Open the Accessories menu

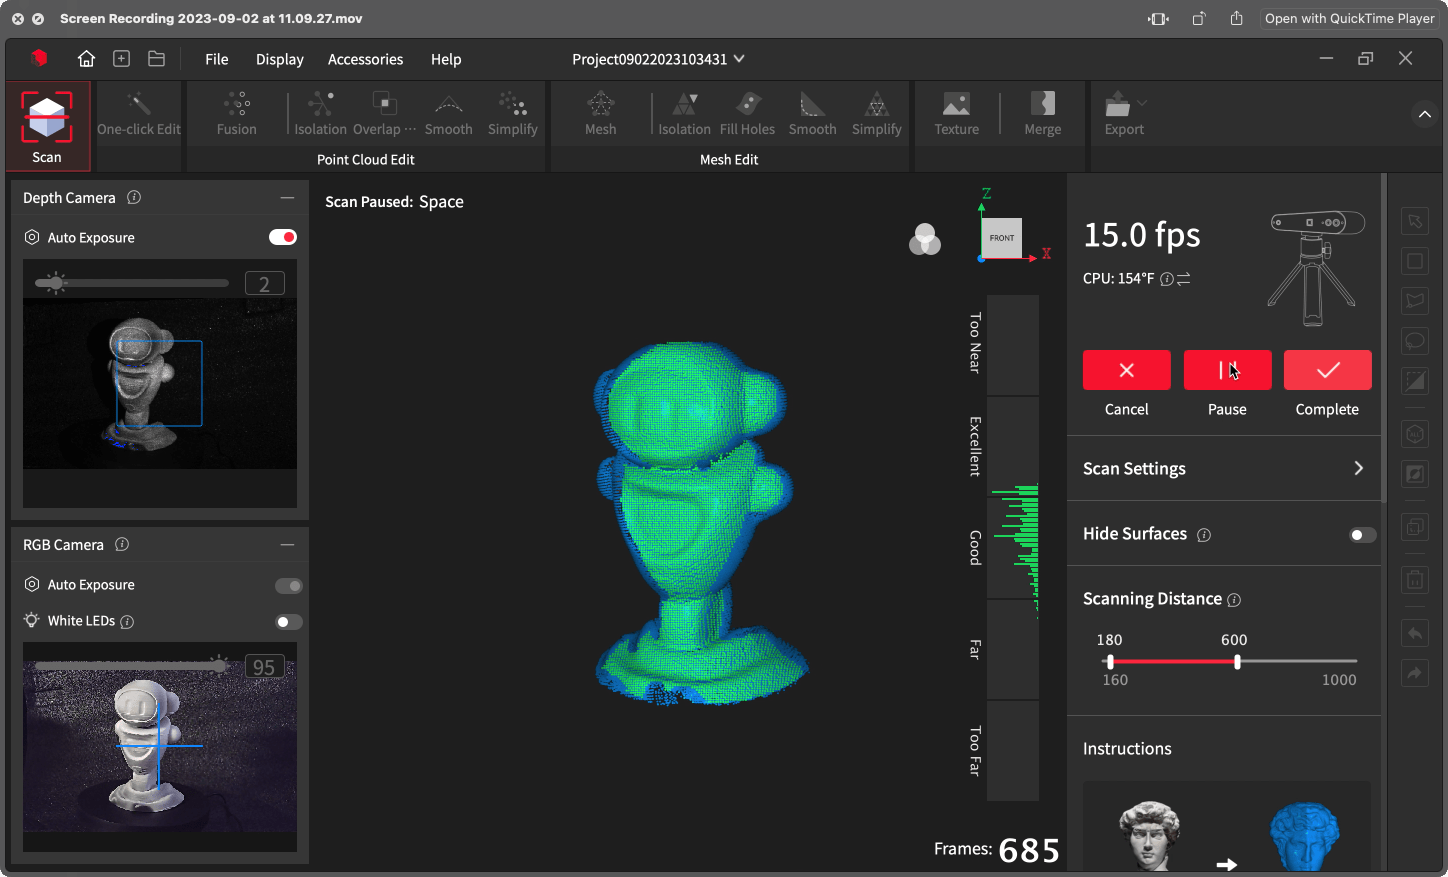pyautogui.click(x=365, y=59)
